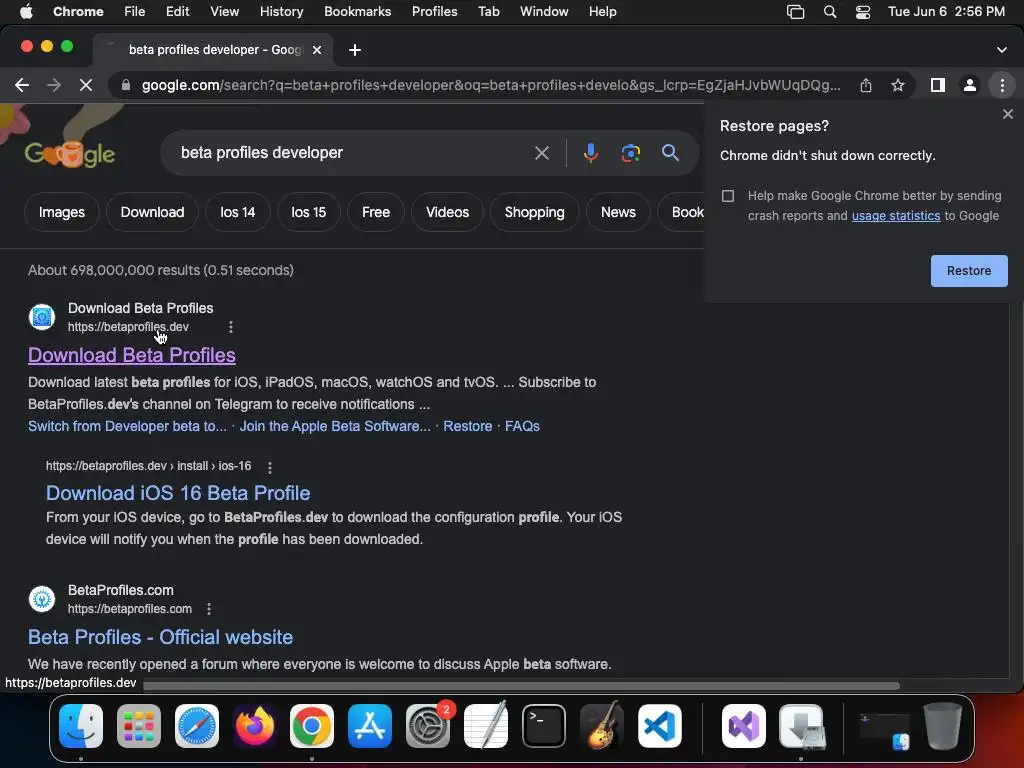Select the Videos filter chip
Screen dimensions: 1024x768
[447, 212]
